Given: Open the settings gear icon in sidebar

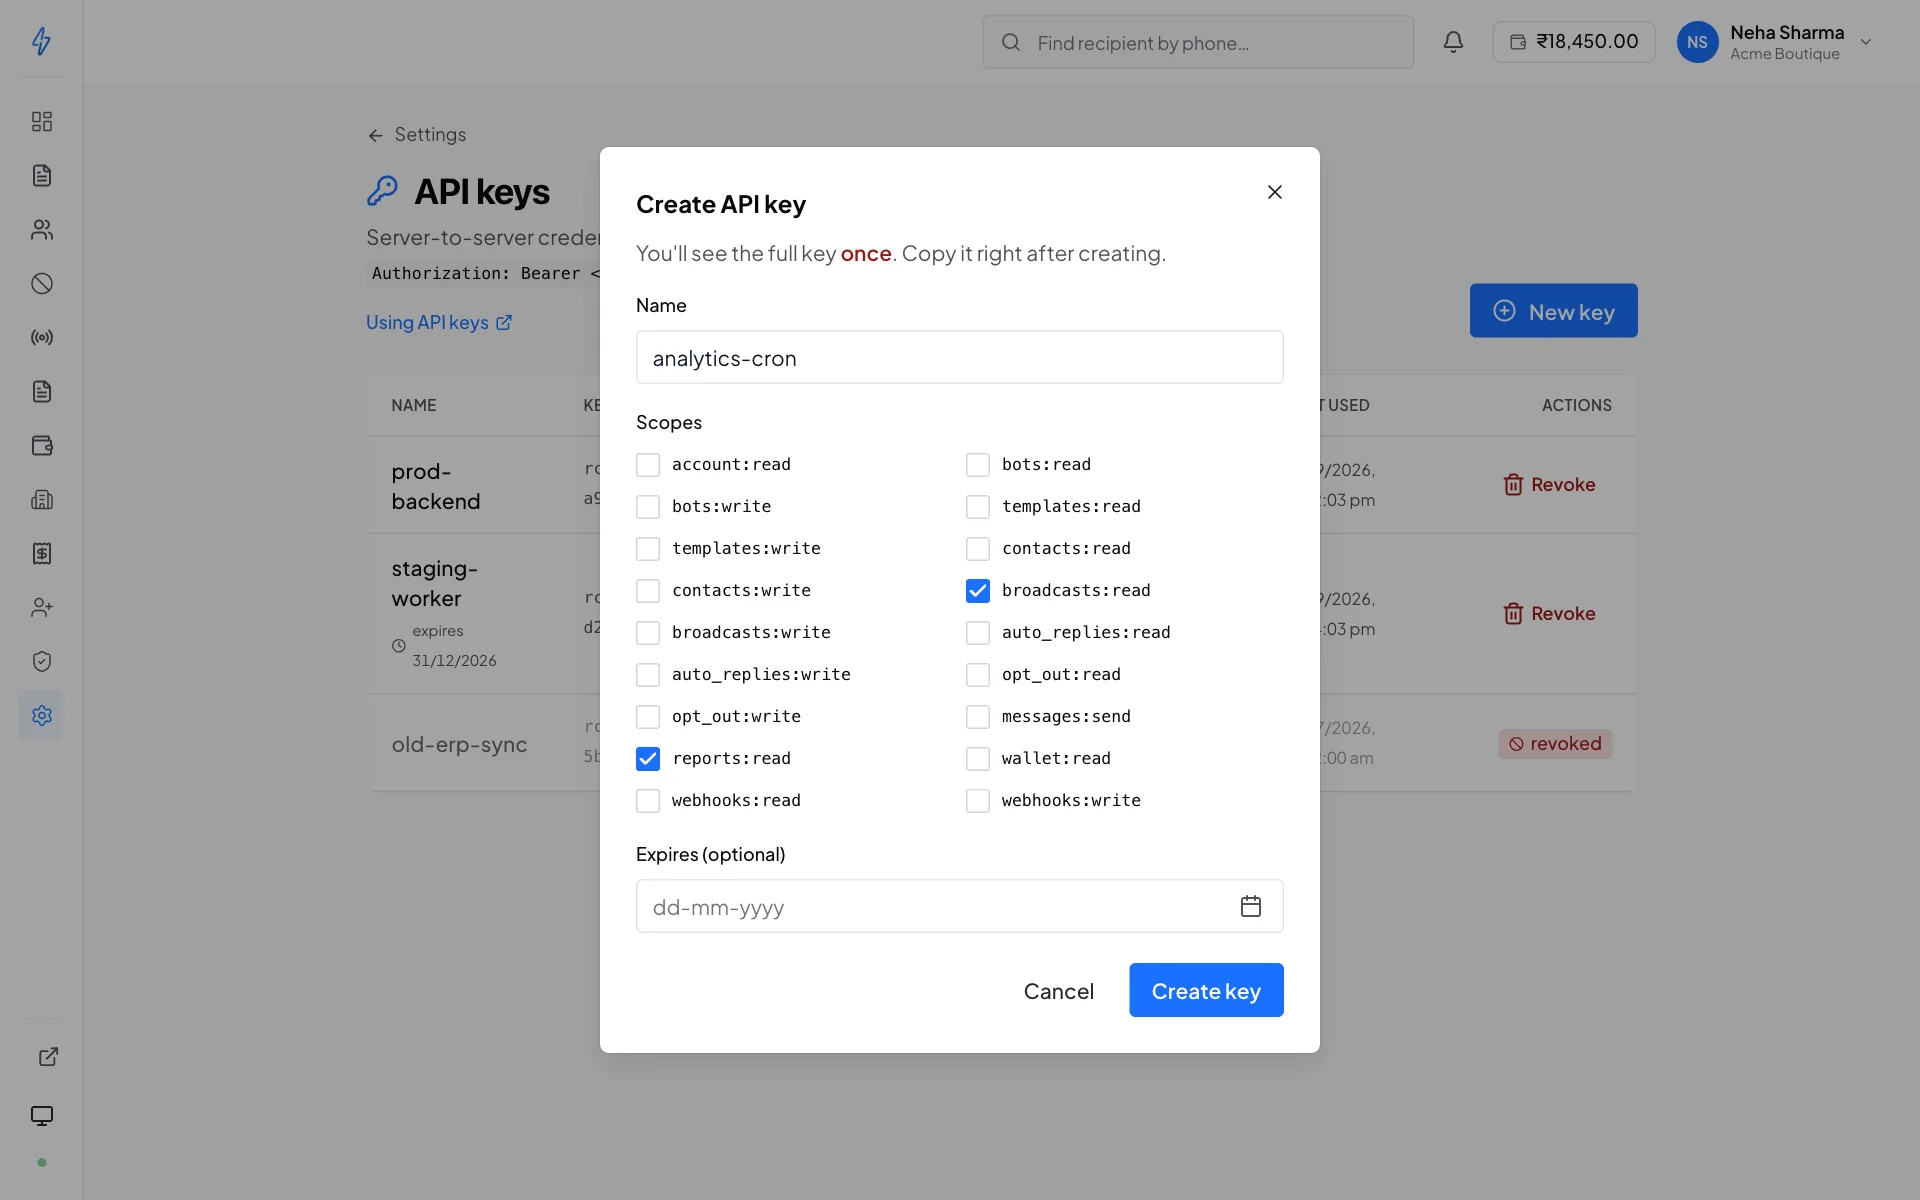Looking at the screenshot, I should pos(41,715).
